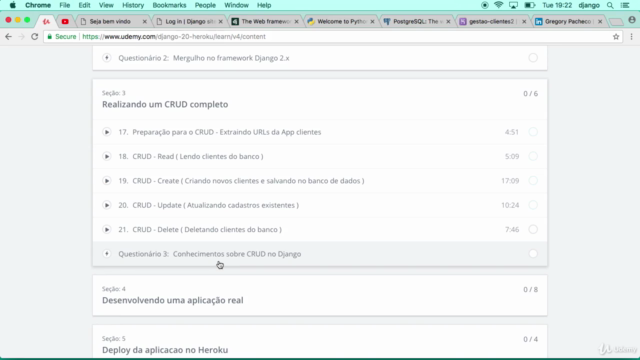
Task: Play lecture 18 CRUD Read icon
Action: (x=107, y=156)
